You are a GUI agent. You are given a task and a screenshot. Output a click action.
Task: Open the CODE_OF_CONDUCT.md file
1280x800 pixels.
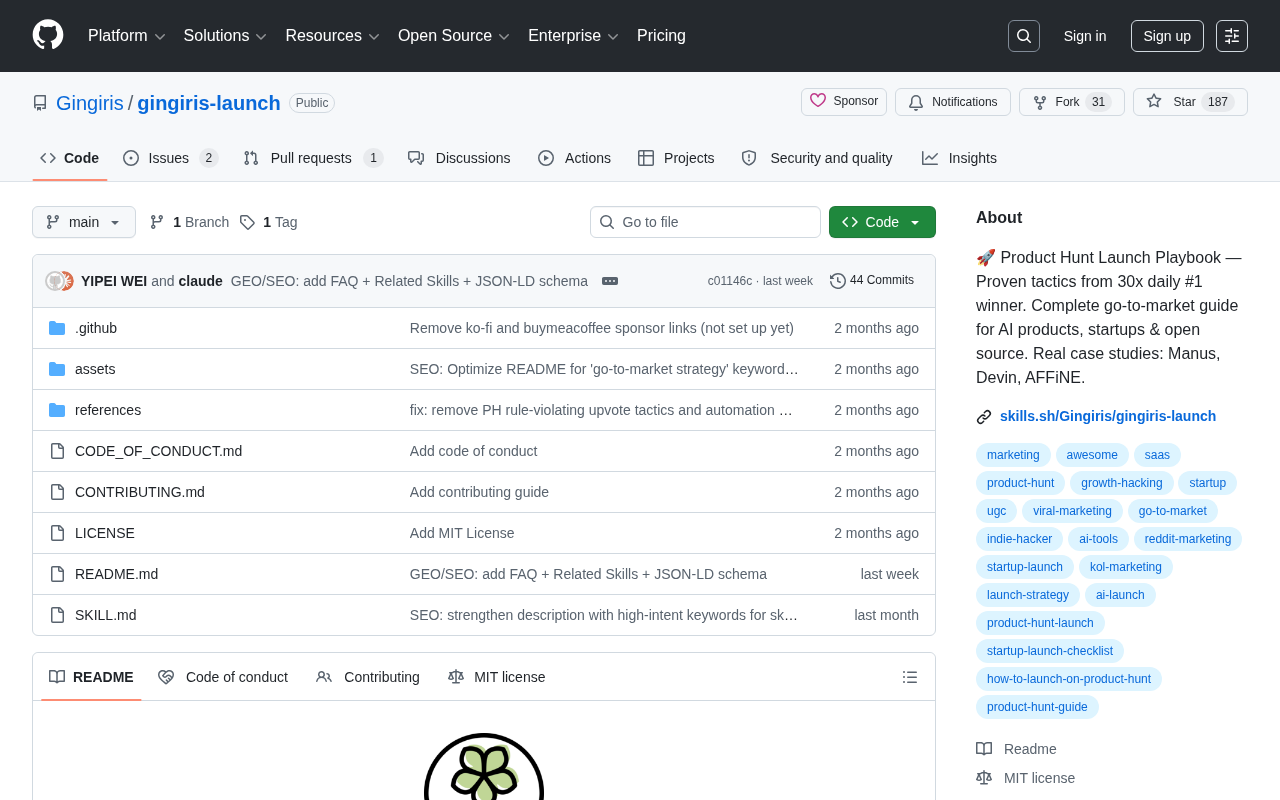coord(158,451)
